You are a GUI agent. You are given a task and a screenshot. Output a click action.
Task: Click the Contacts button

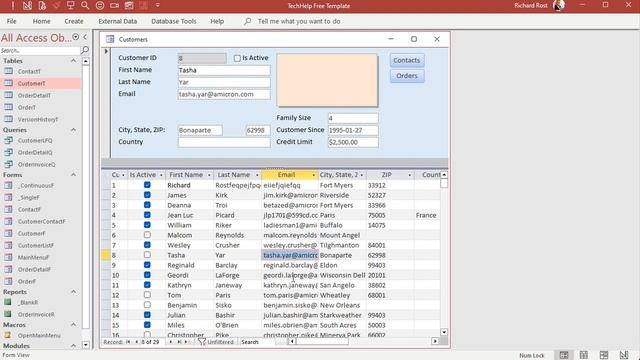pyautogui.click(x=407, y=60)
